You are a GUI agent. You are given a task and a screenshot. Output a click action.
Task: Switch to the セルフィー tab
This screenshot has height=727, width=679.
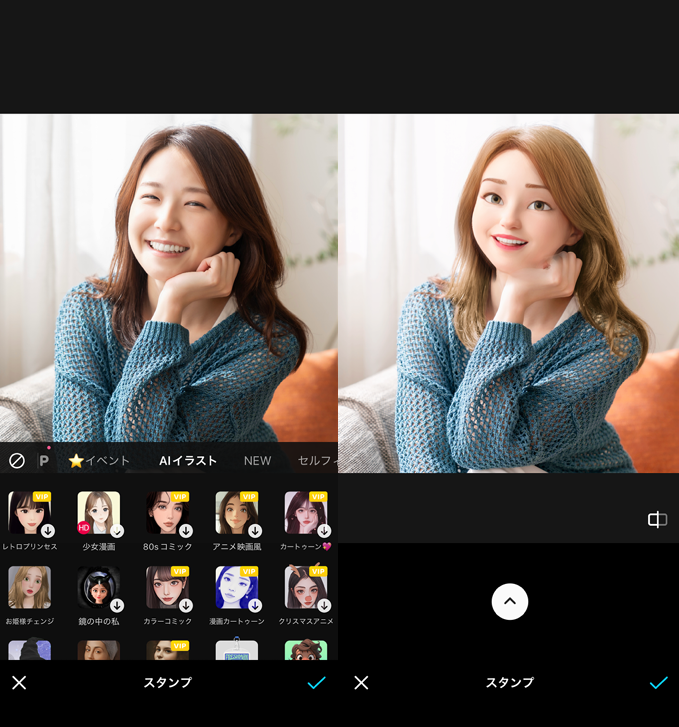coord(318,461)
